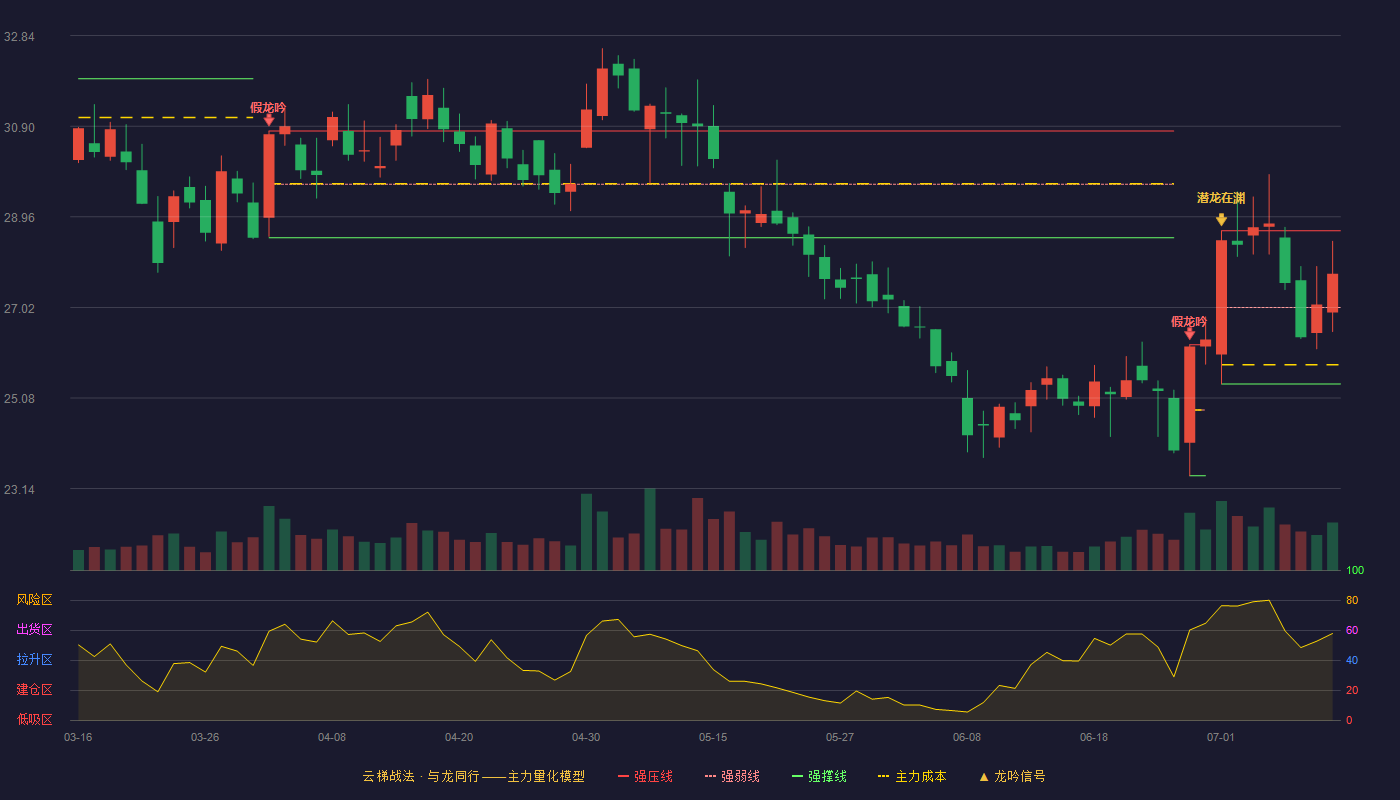Click the magenta 60 indicator axis value
Viewport: 1400px width, 800px height.
(1351, 630)
